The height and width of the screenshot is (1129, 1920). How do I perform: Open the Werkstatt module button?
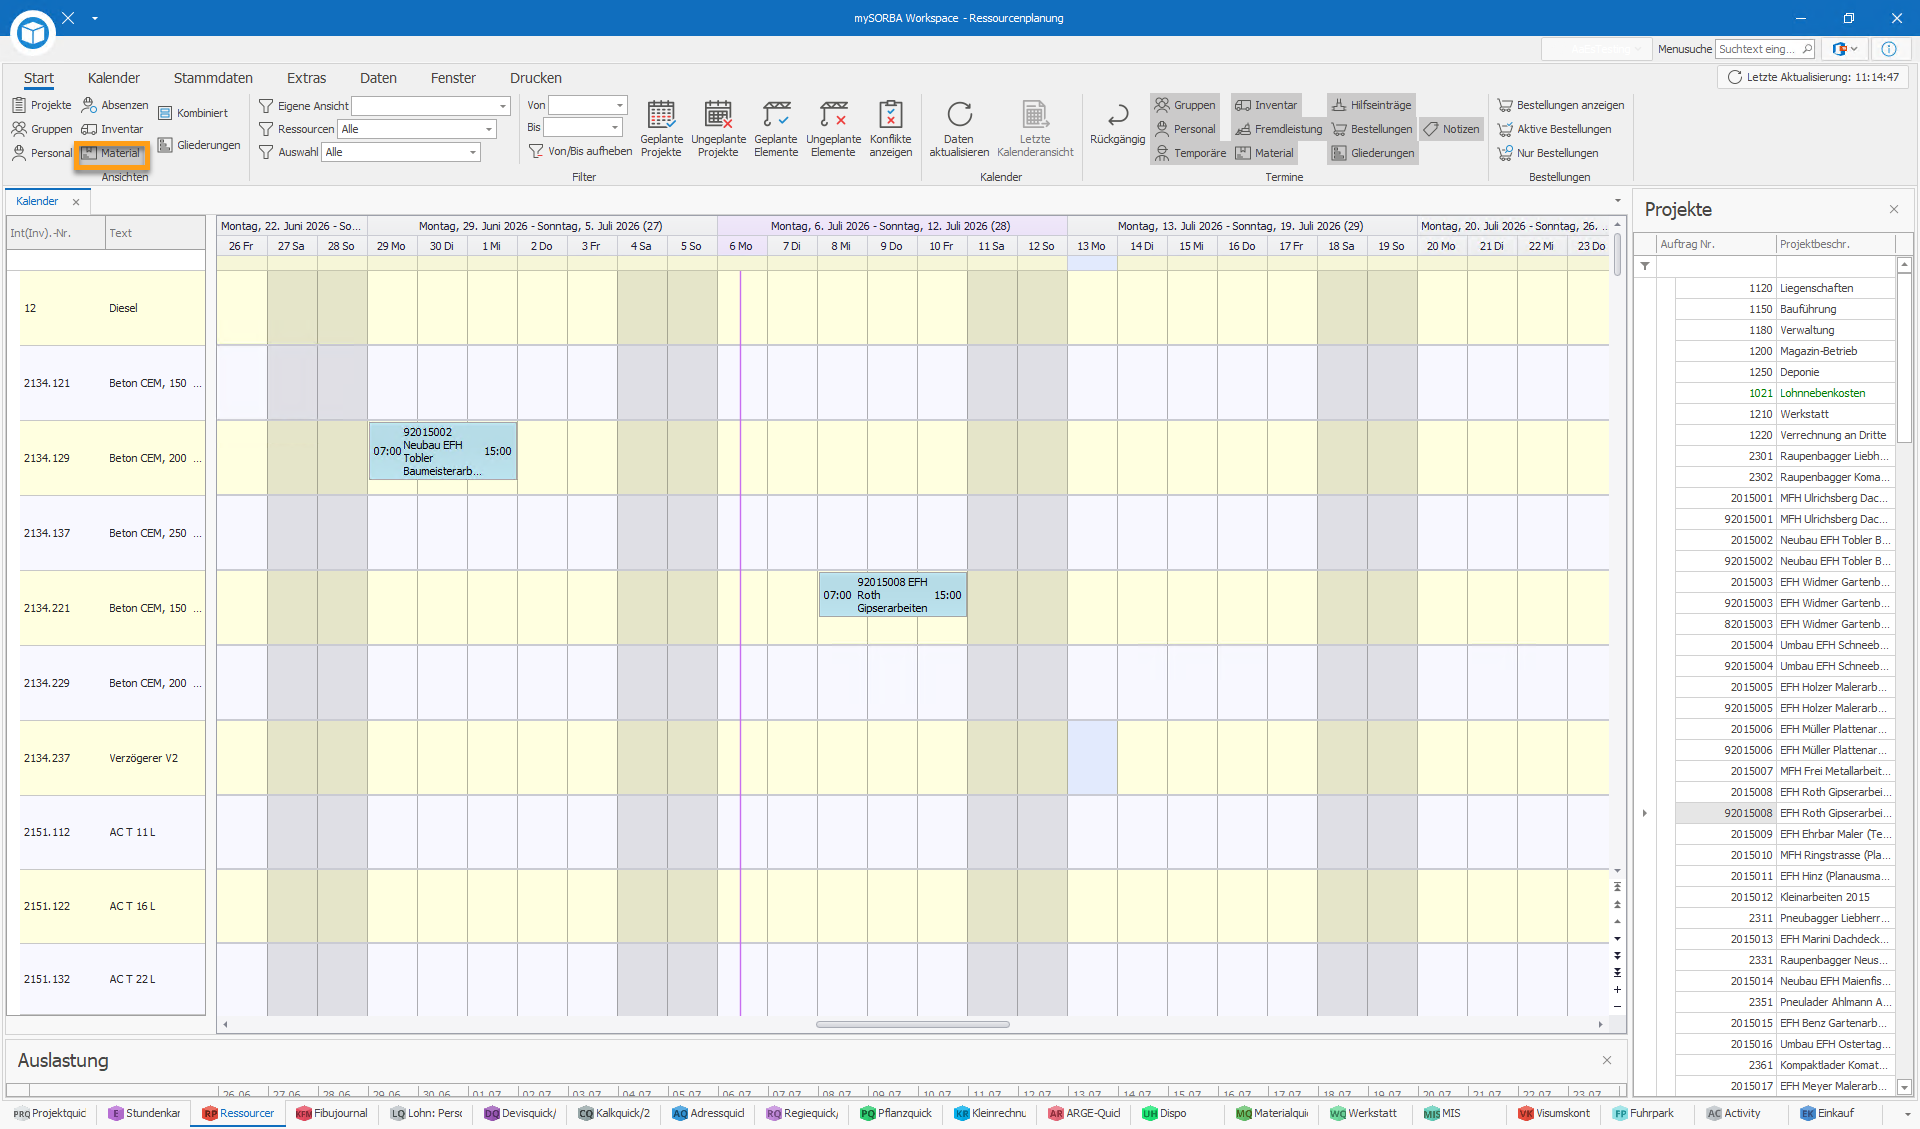pos(1363,1113)
